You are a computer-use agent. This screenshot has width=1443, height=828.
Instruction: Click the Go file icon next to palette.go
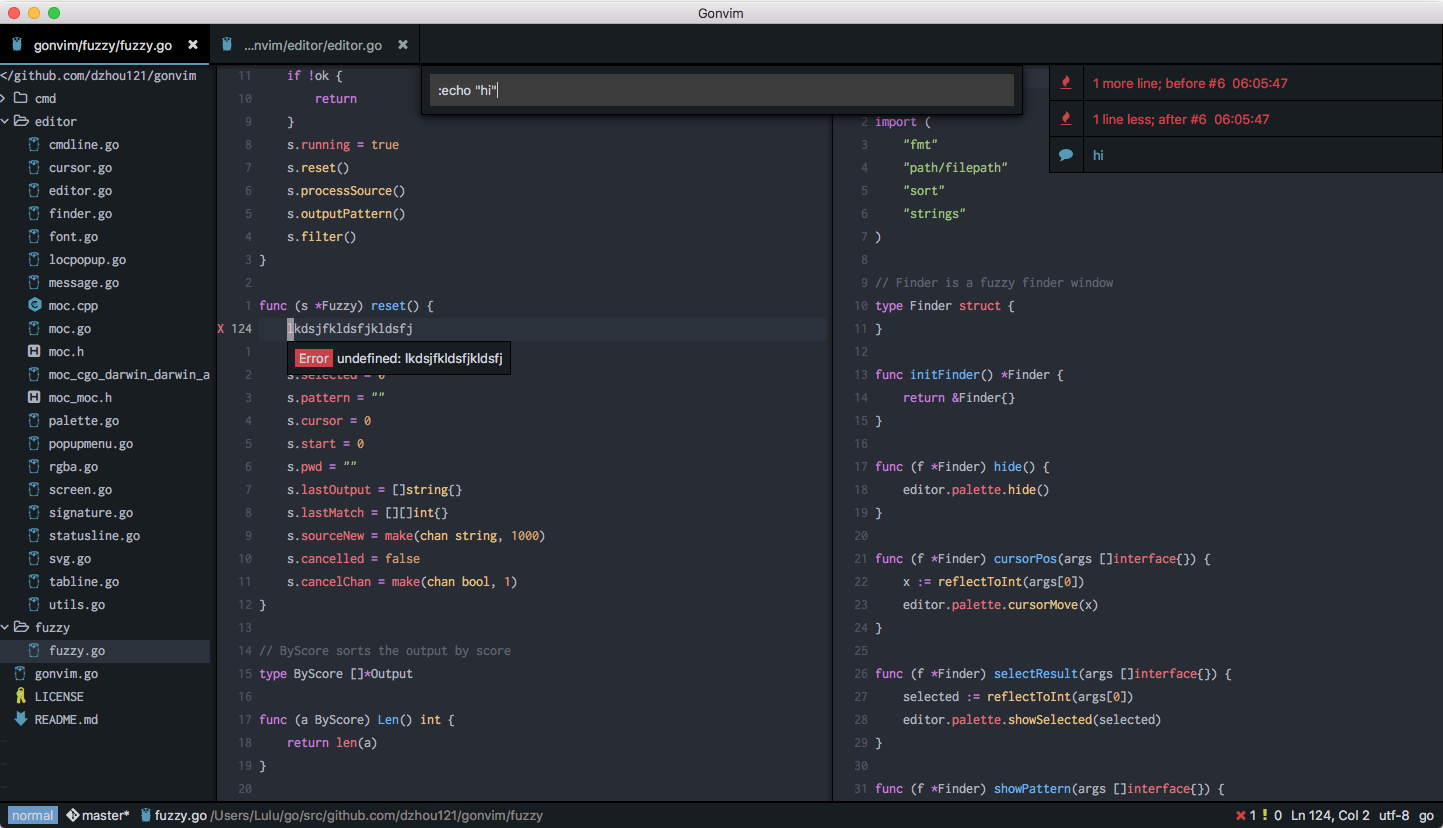[35, 420]
